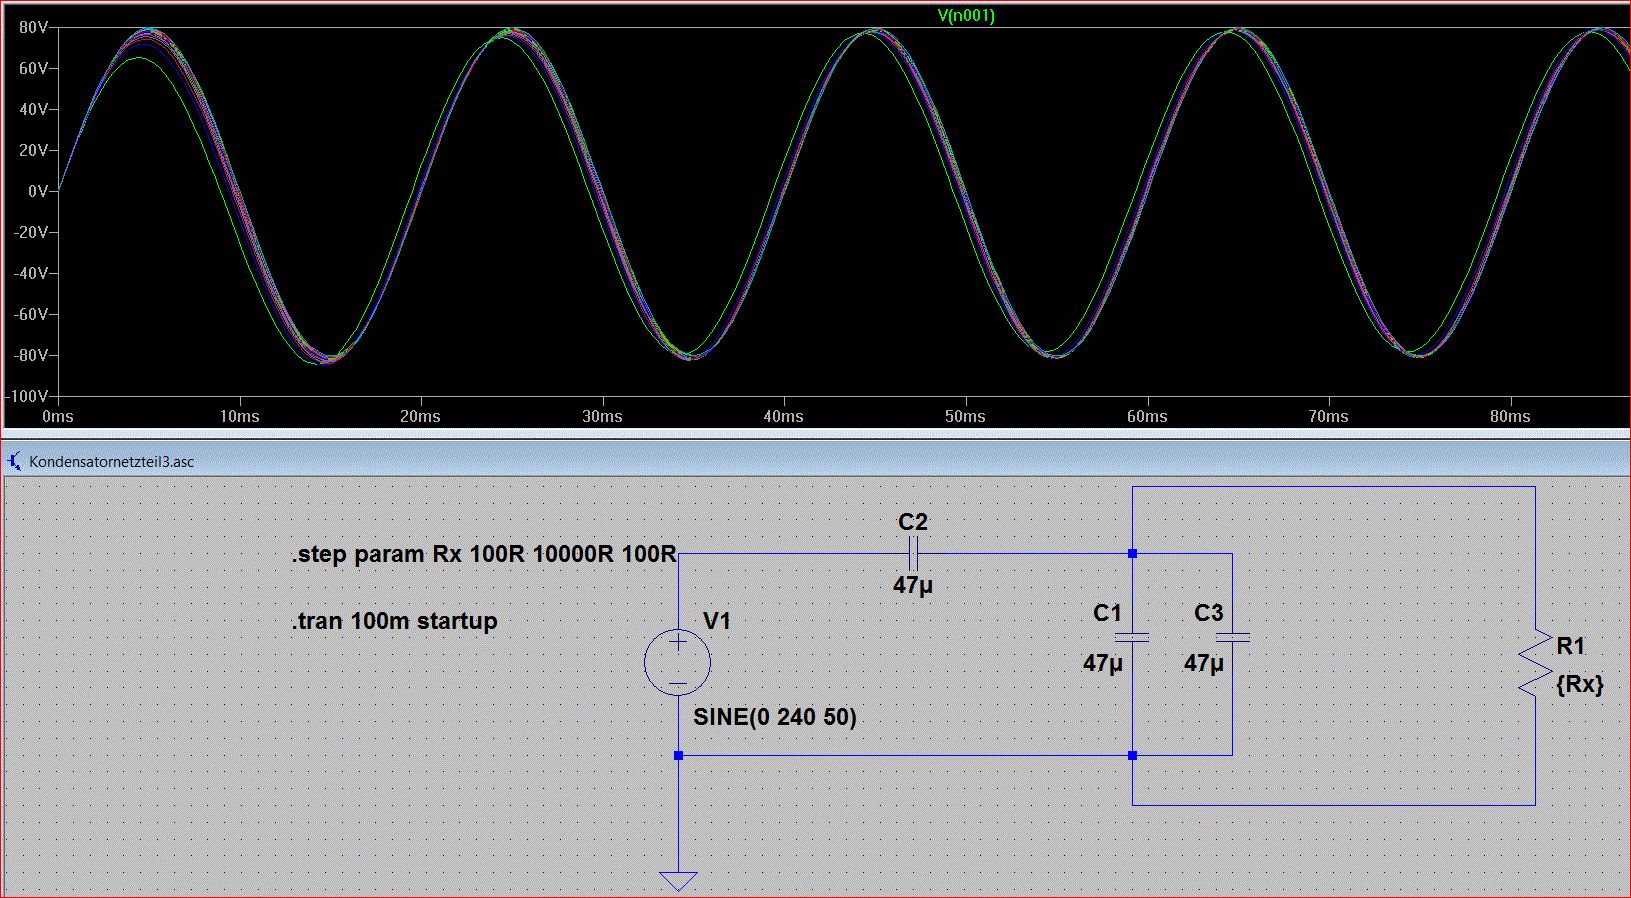
Task: Click the Kondensatornetzteil3.asc window title
Action: (111, 461)
